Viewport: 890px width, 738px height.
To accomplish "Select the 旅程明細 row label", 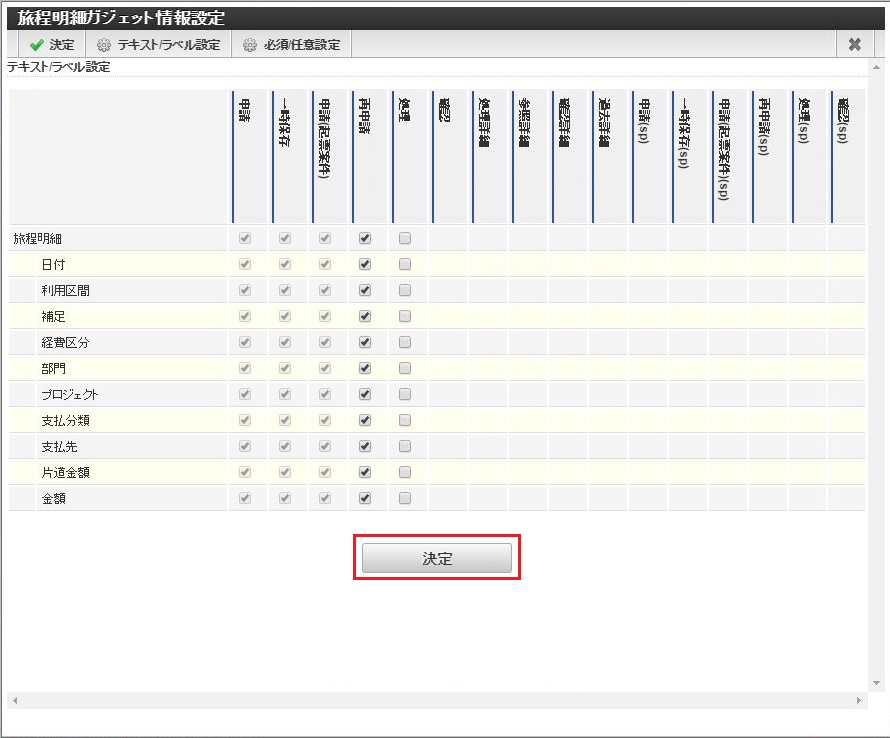I will [37, 239].
